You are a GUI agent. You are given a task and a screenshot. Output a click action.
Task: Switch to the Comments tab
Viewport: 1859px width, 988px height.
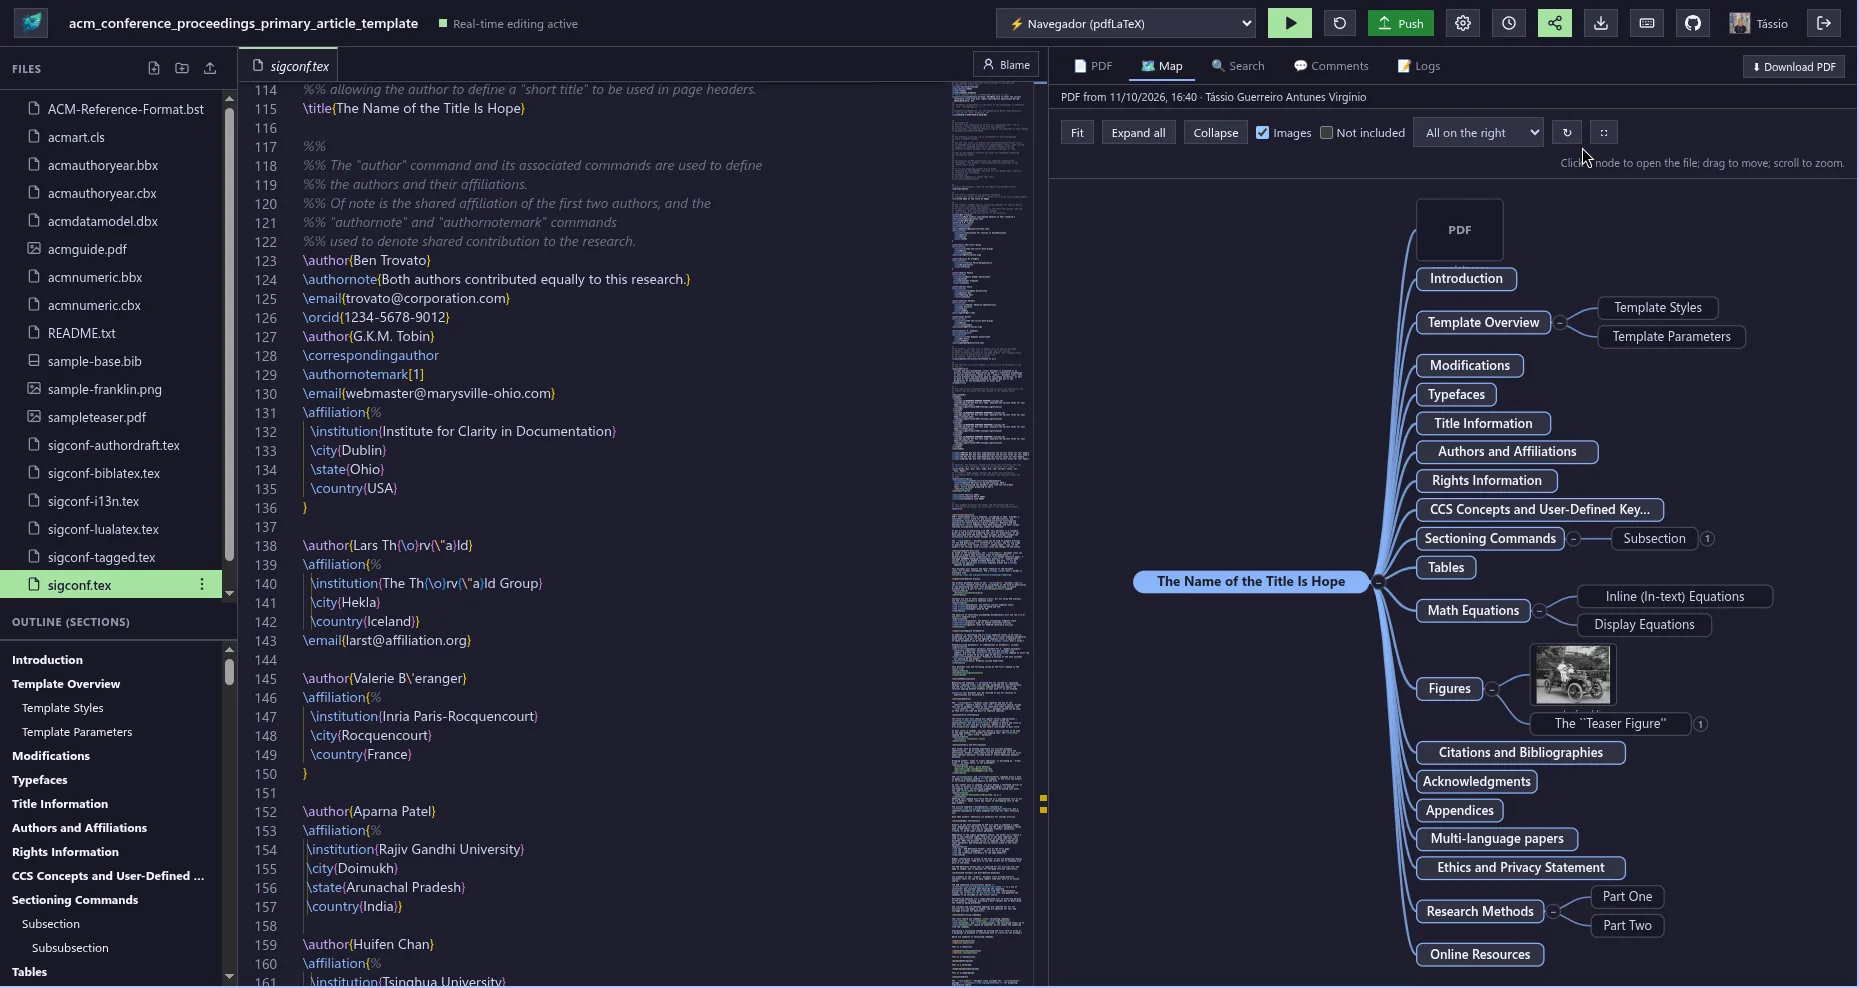pos(1331,66)
